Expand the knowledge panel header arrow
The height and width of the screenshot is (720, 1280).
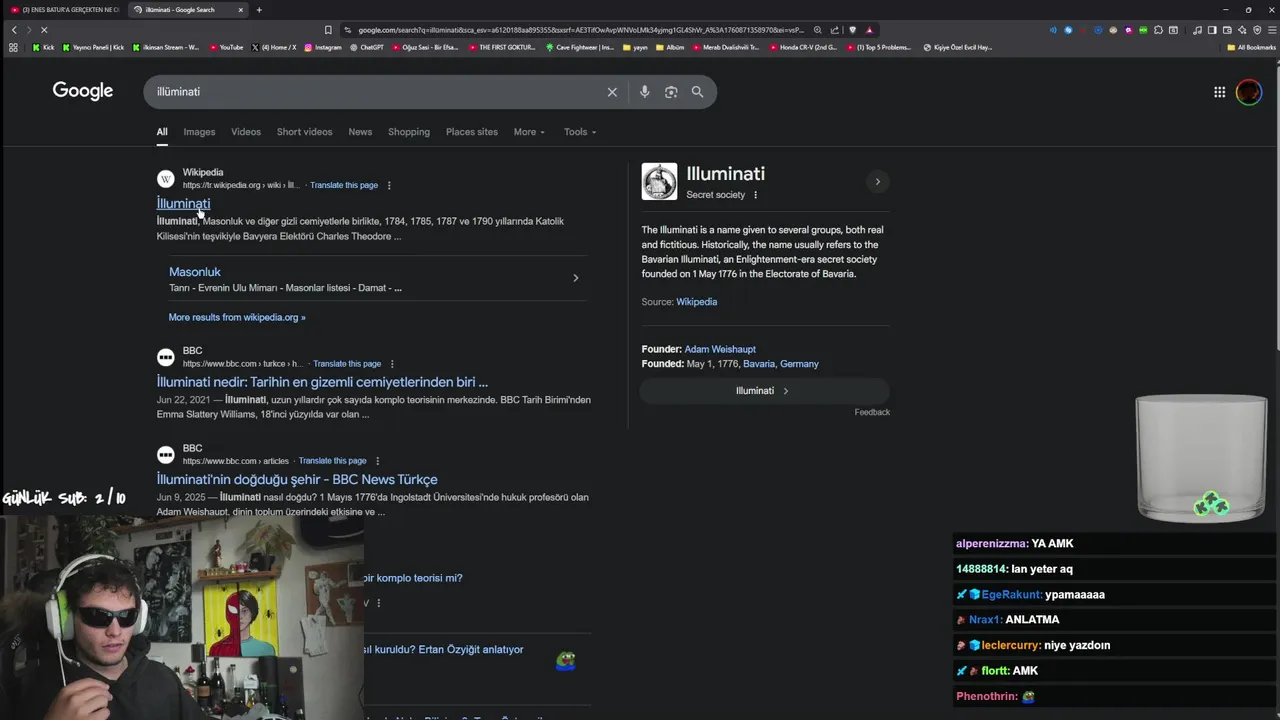(x=878, y=182)
